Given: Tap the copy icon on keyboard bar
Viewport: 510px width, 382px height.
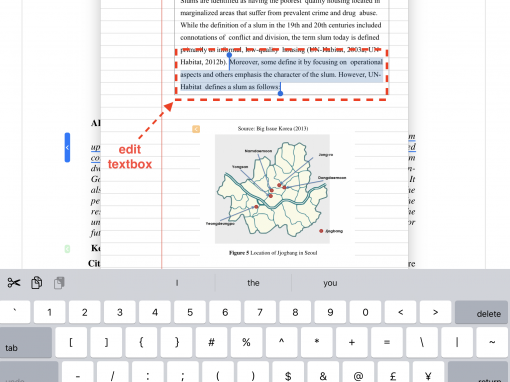Looking at the screenshot, I should (x=36, y=283).
